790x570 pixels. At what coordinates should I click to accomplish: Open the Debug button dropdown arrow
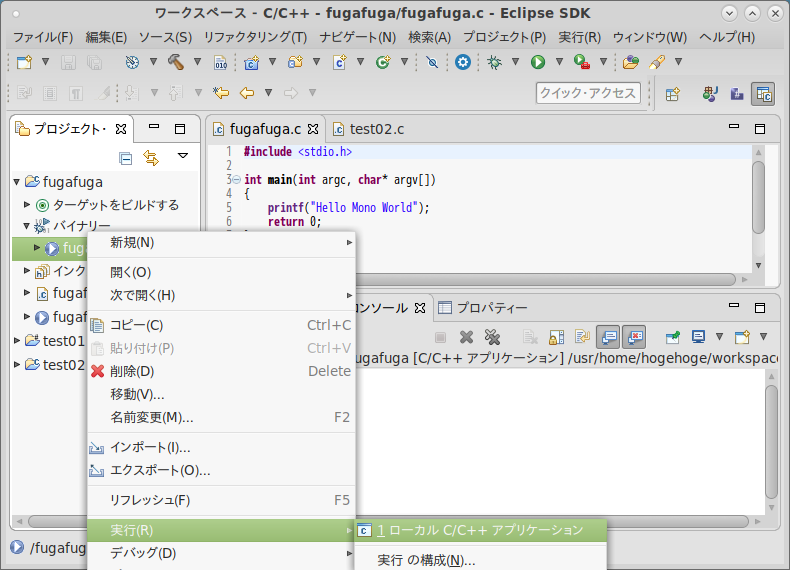coord(515,62)
